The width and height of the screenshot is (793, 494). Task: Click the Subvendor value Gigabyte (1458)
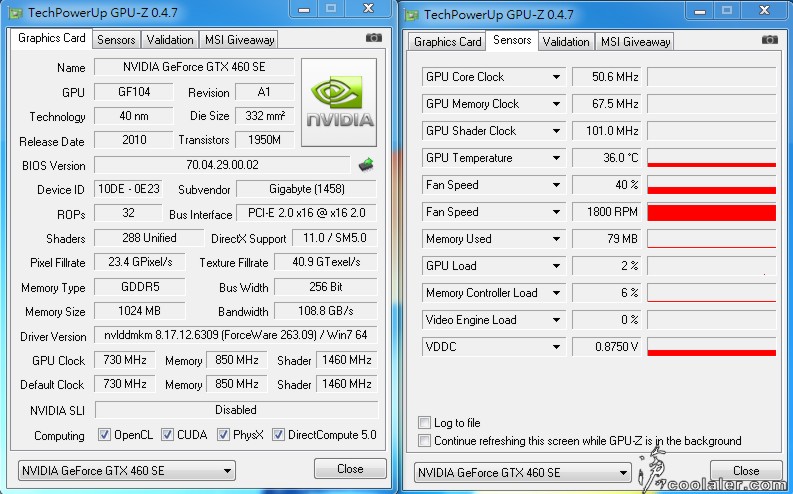(x=306, y=189)
